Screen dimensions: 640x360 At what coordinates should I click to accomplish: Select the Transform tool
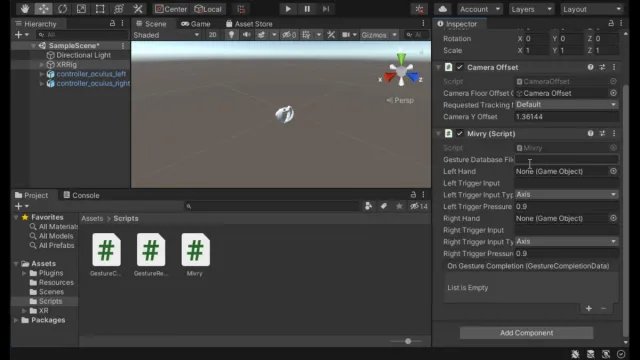pos(119,9)
